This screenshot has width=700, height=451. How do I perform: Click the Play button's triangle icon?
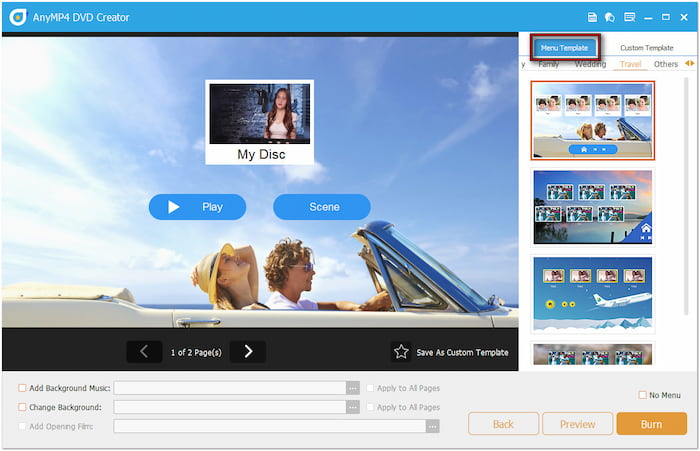[x=174, y=207]
